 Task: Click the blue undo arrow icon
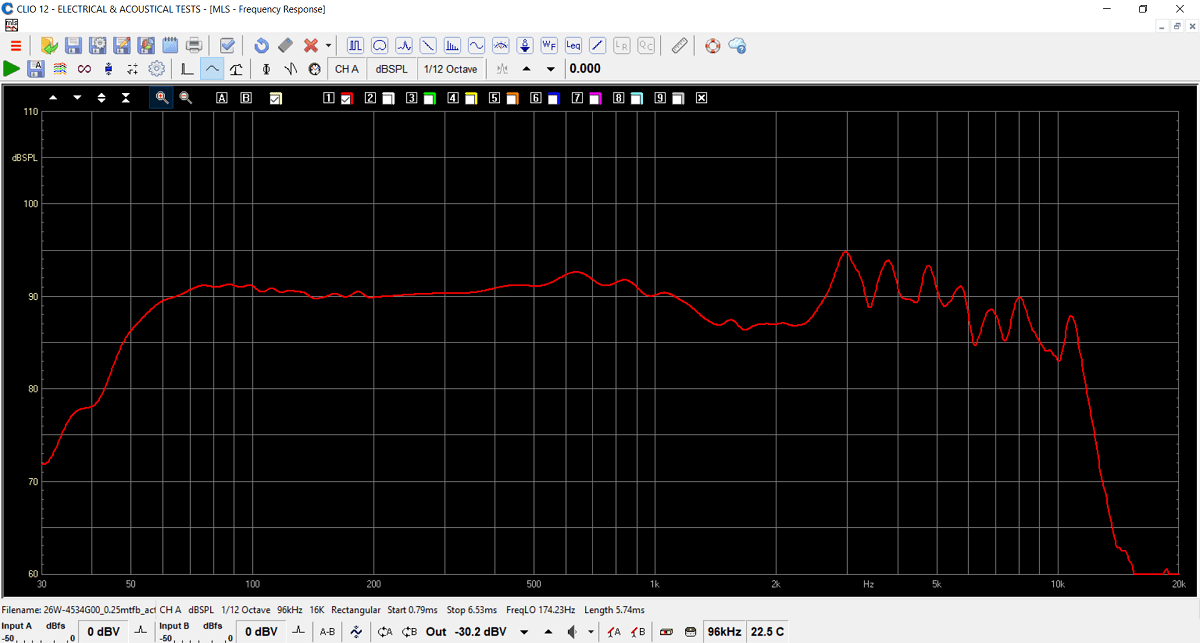[x=261, y=46]
